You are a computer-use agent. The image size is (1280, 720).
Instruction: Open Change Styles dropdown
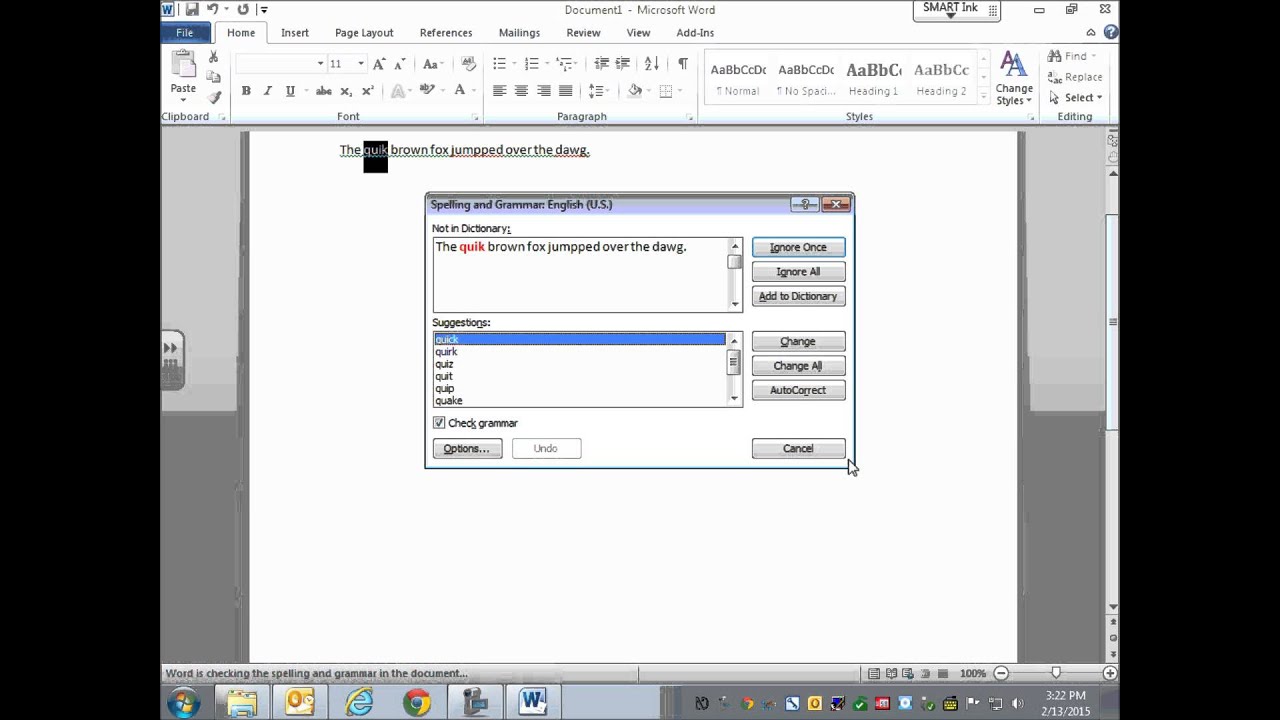pyautogui.click(x=1013, y=80)
